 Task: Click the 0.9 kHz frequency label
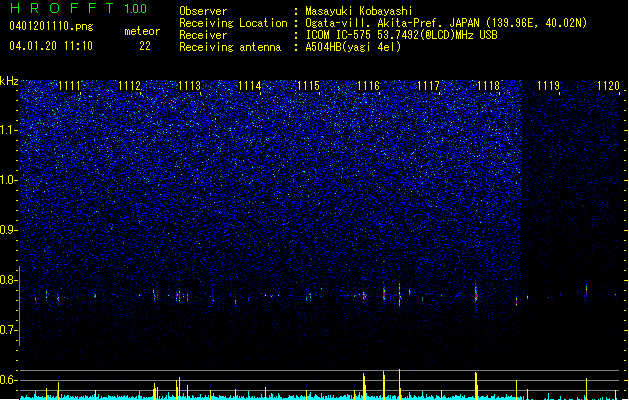(9, 230)
